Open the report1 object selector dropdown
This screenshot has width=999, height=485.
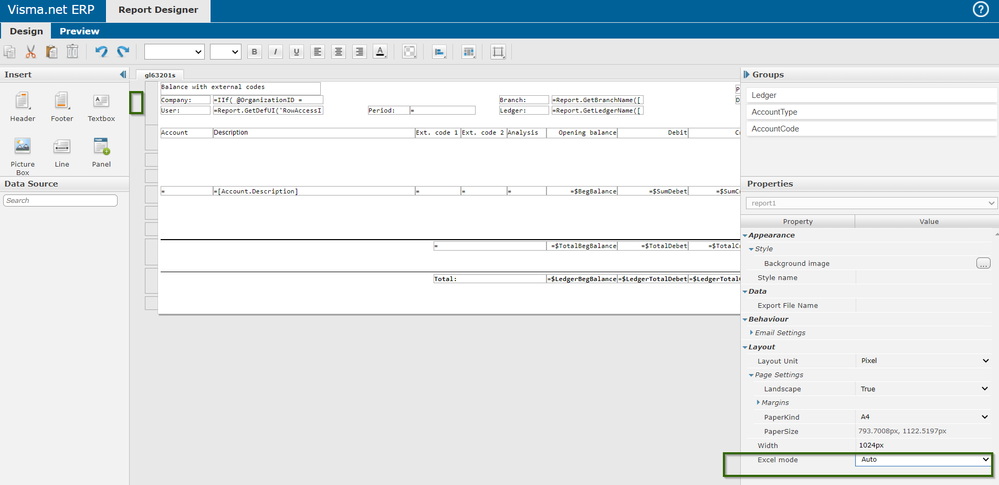coord(871,203)
